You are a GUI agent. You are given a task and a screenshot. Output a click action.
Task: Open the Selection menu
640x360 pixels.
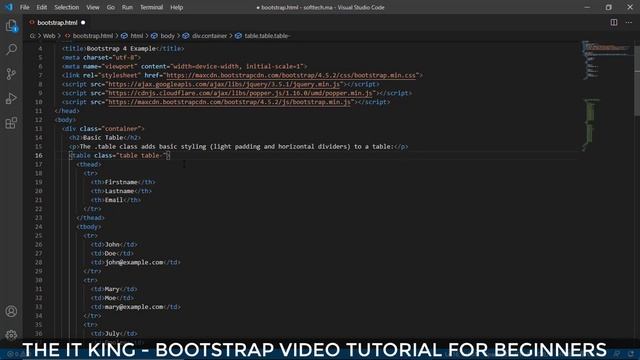point(67,7)
